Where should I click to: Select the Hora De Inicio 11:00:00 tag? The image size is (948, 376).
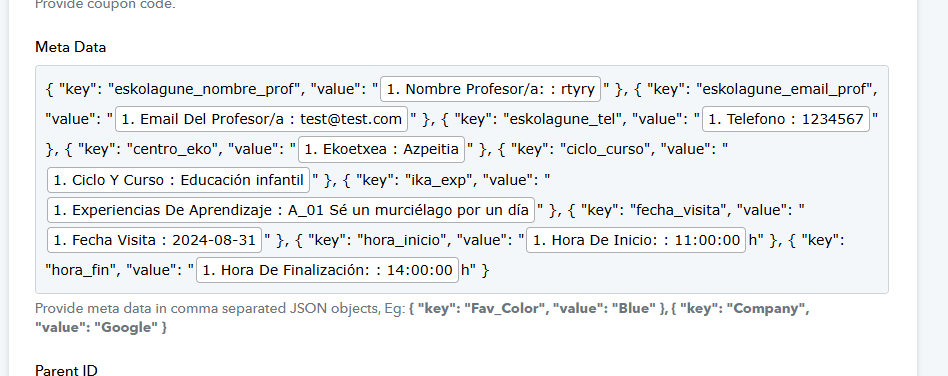point(636,240)
